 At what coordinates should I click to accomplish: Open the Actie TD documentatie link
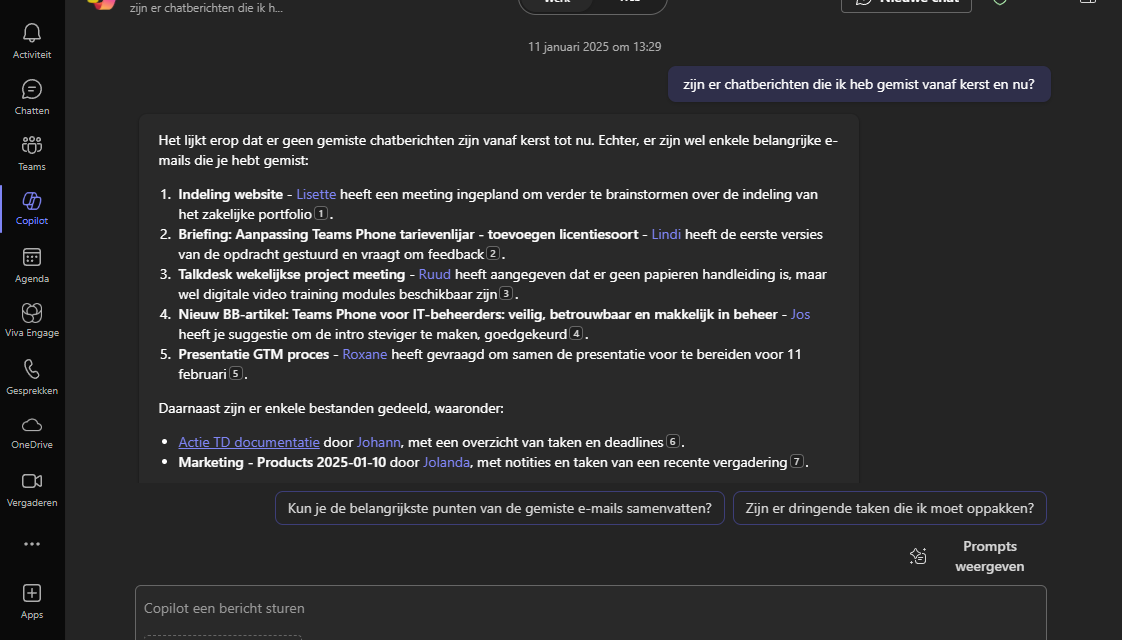[x=249, y=441]
